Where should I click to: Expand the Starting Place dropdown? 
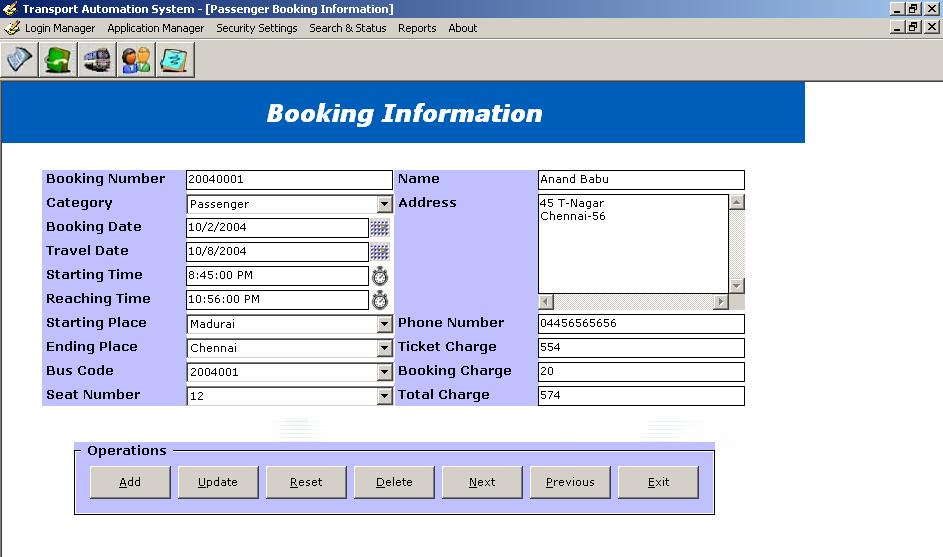(x=385, y=324)
